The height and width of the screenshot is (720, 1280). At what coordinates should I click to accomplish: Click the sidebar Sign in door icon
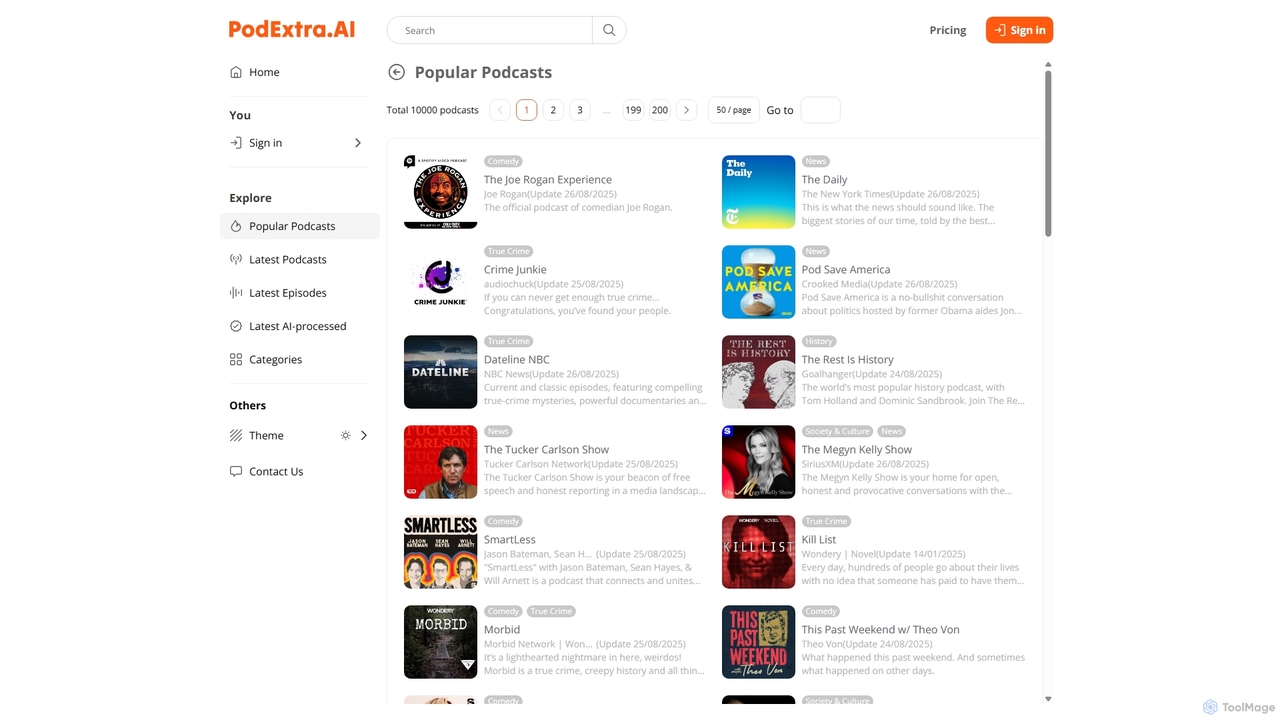point(236,143)
